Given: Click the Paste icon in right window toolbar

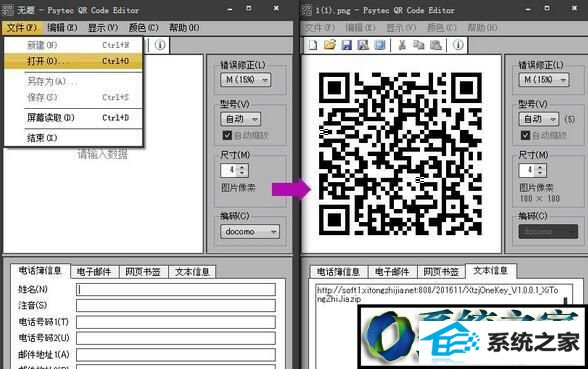Looking at the screenshot, I should click(435, 45).
